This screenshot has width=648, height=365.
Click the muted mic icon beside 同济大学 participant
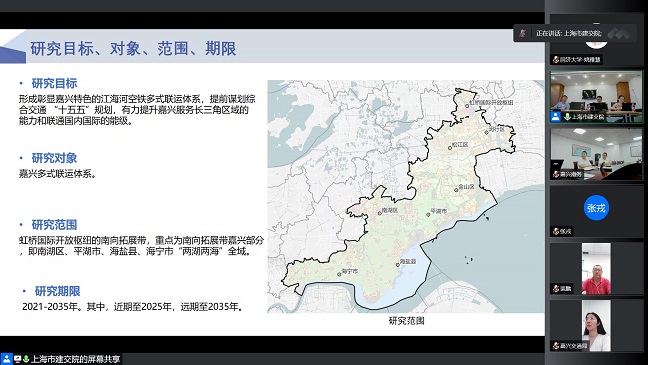(x=556, y=60)
